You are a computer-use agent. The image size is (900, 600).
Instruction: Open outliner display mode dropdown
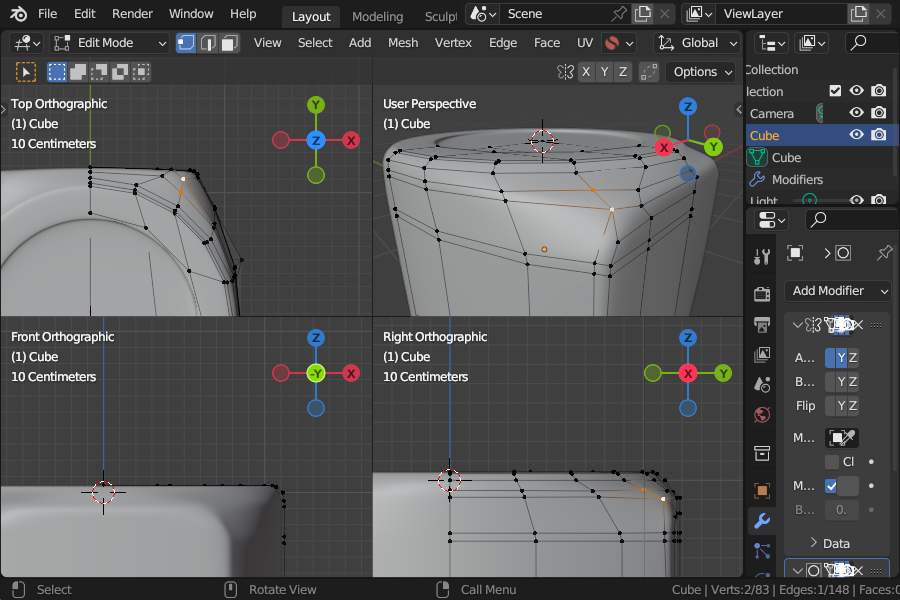click(773, 43)
